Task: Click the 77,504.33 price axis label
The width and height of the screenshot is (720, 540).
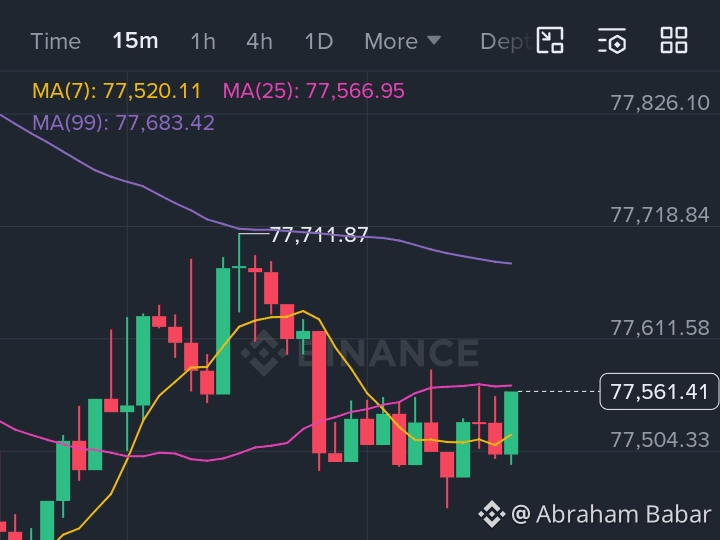Action: click(x=660, y=440)
